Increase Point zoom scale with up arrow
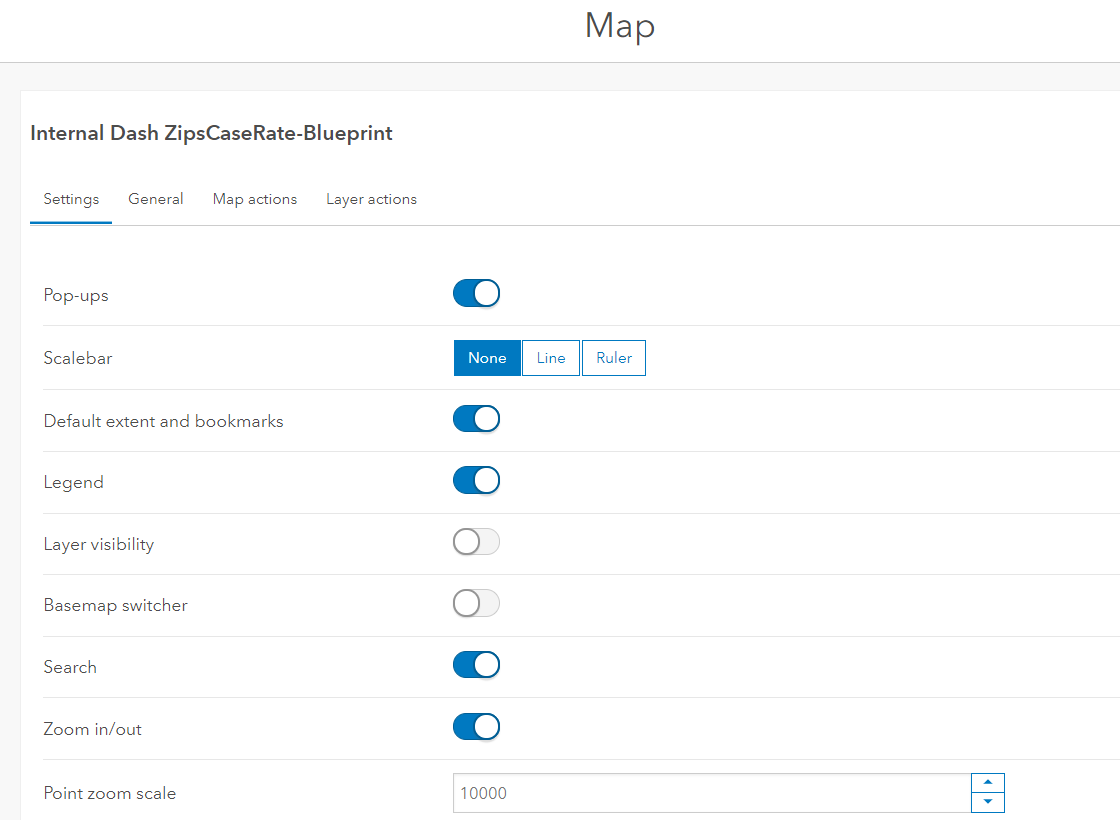Screen dimensions: 1120x820 pyautogui.click(x=988, y=783)
